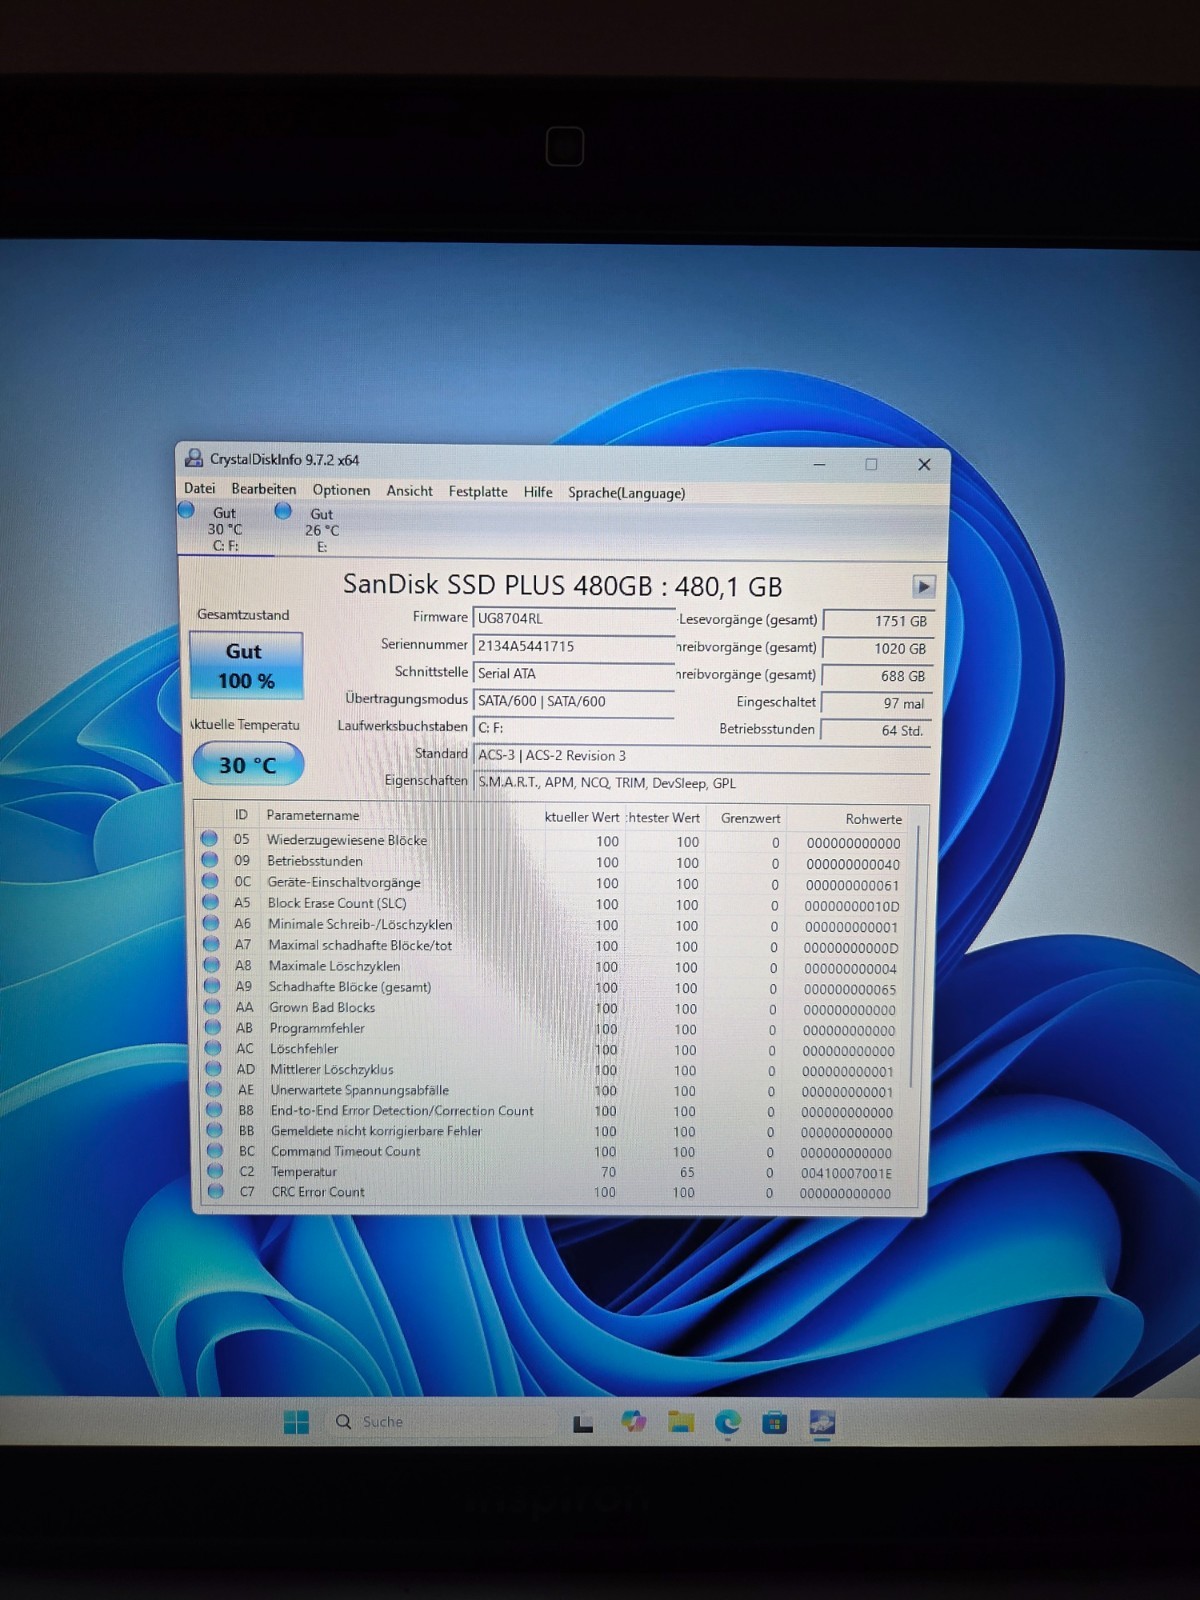This screenshot has height=1600, width=1200.
Task: Click the Betriebsstunden 64 Std. value
Action: click(x=878, y=731)
